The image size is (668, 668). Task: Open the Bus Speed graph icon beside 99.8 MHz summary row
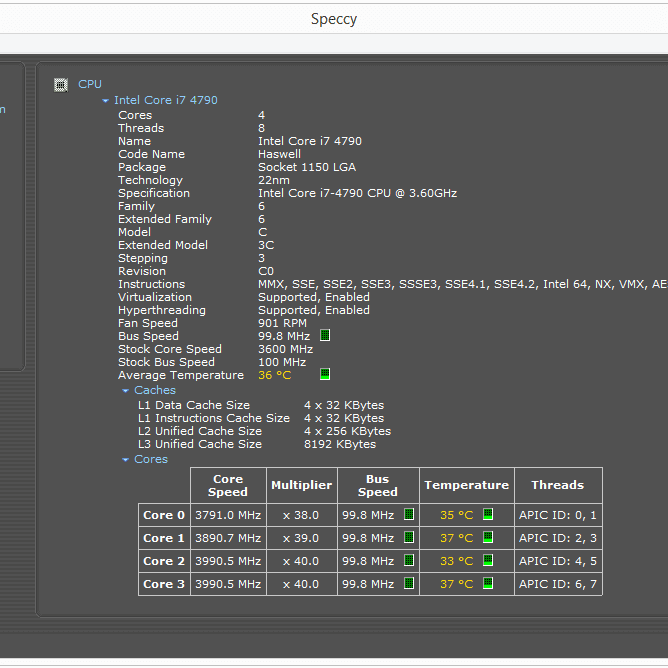click(x=325, y=335)
